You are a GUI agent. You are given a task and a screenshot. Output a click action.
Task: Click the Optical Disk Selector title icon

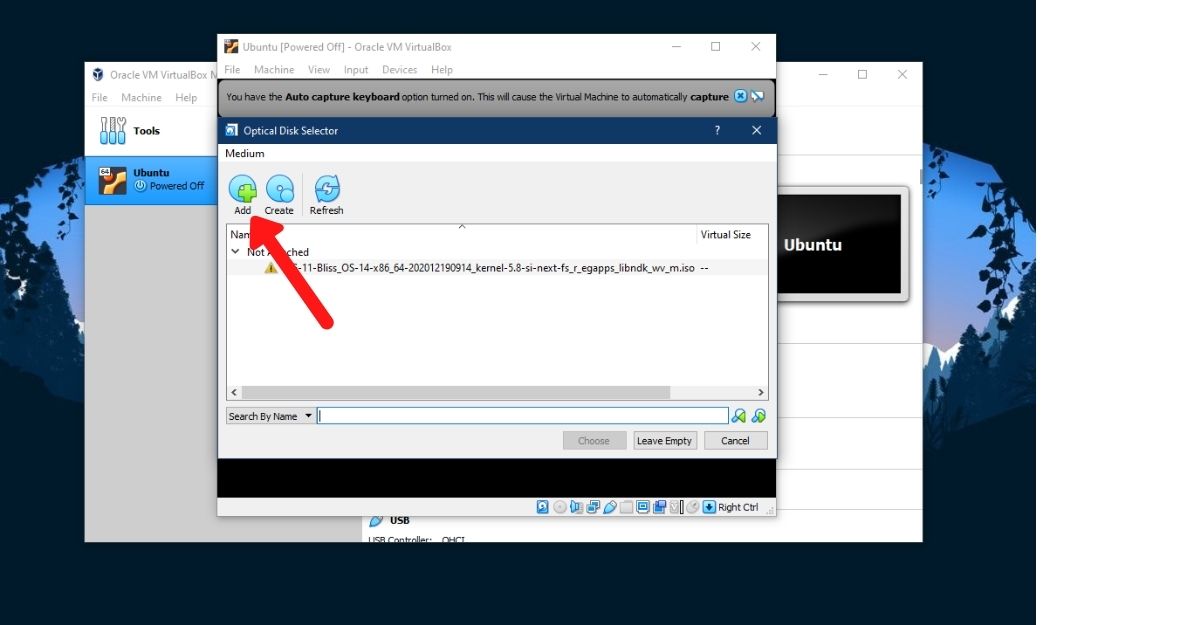click(x=232, y=130)
